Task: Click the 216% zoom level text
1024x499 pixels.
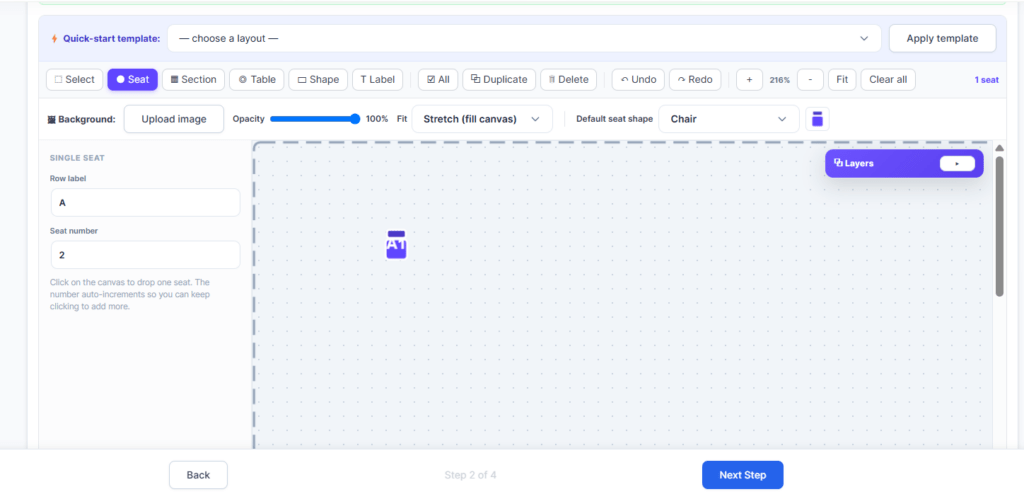Action: (780, 80)
